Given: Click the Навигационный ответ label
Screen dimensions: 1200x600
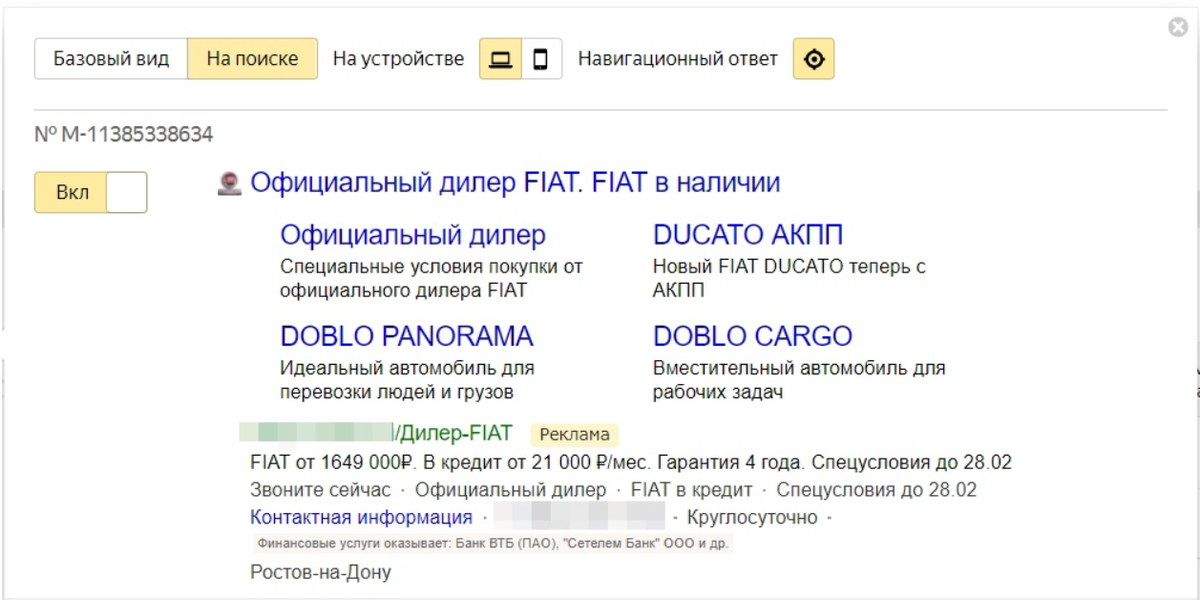Looking at the screenshot, I should click(678, 59).
